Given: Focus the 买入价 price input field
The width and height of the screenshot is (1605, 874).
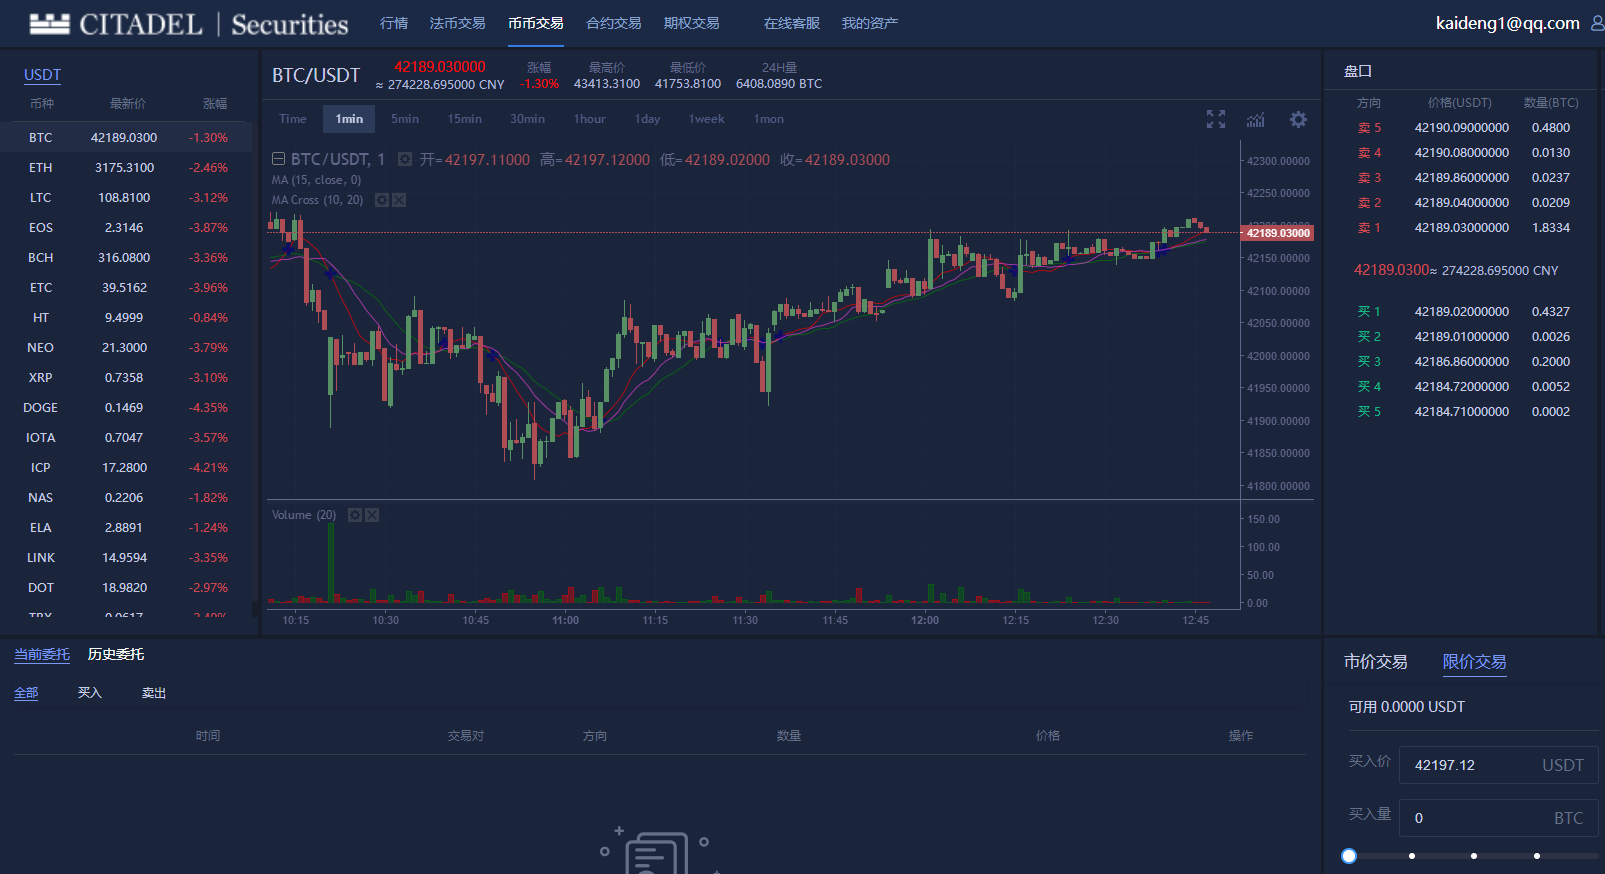Looking at the screenshot, I should point(1498,765).
